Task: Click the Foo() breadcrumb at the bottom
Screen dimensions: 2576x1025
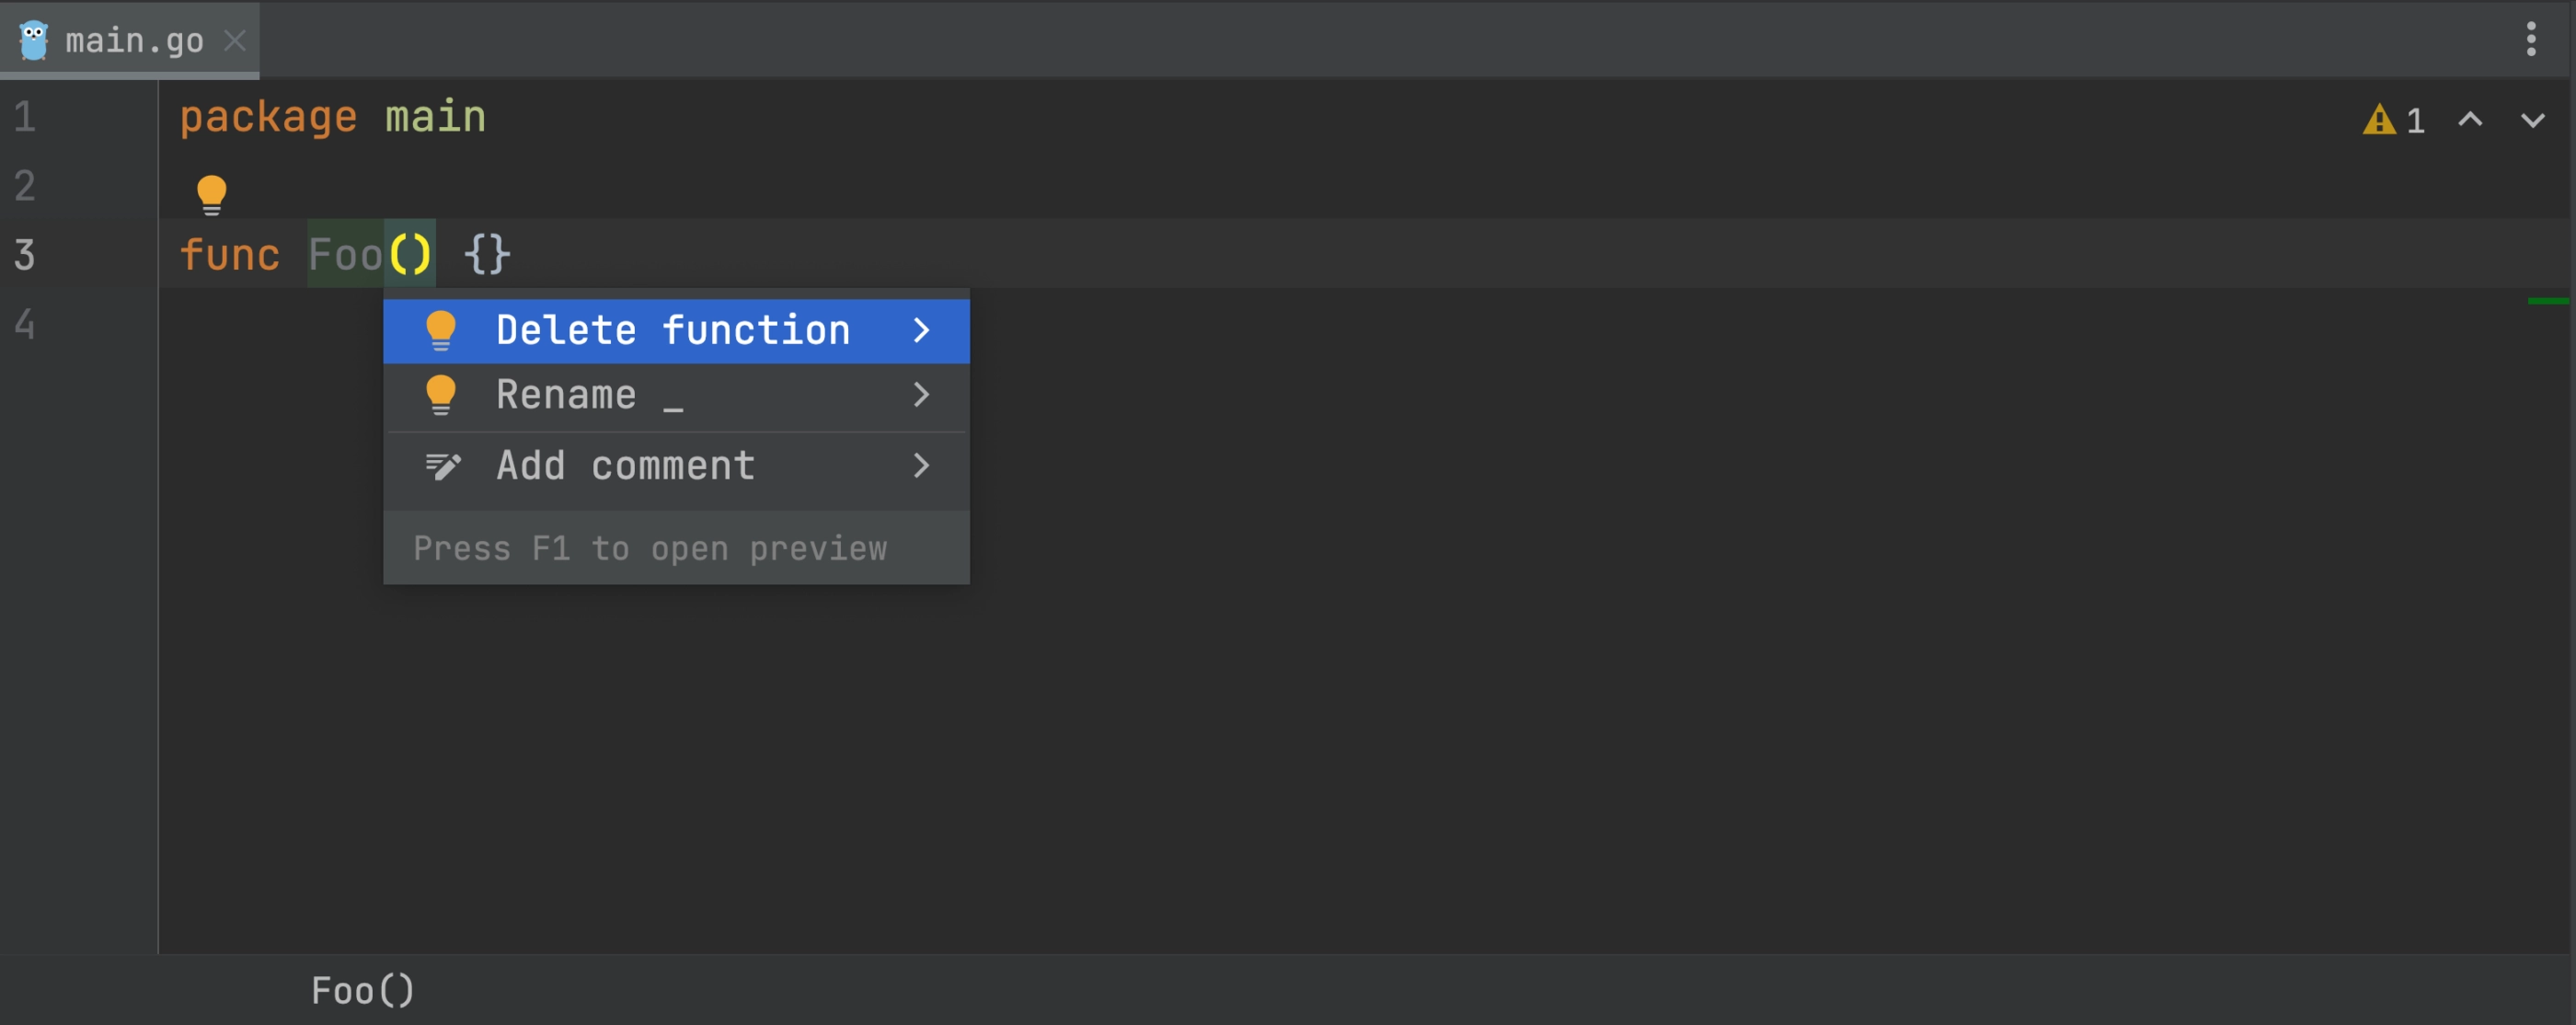Action: 362,990
